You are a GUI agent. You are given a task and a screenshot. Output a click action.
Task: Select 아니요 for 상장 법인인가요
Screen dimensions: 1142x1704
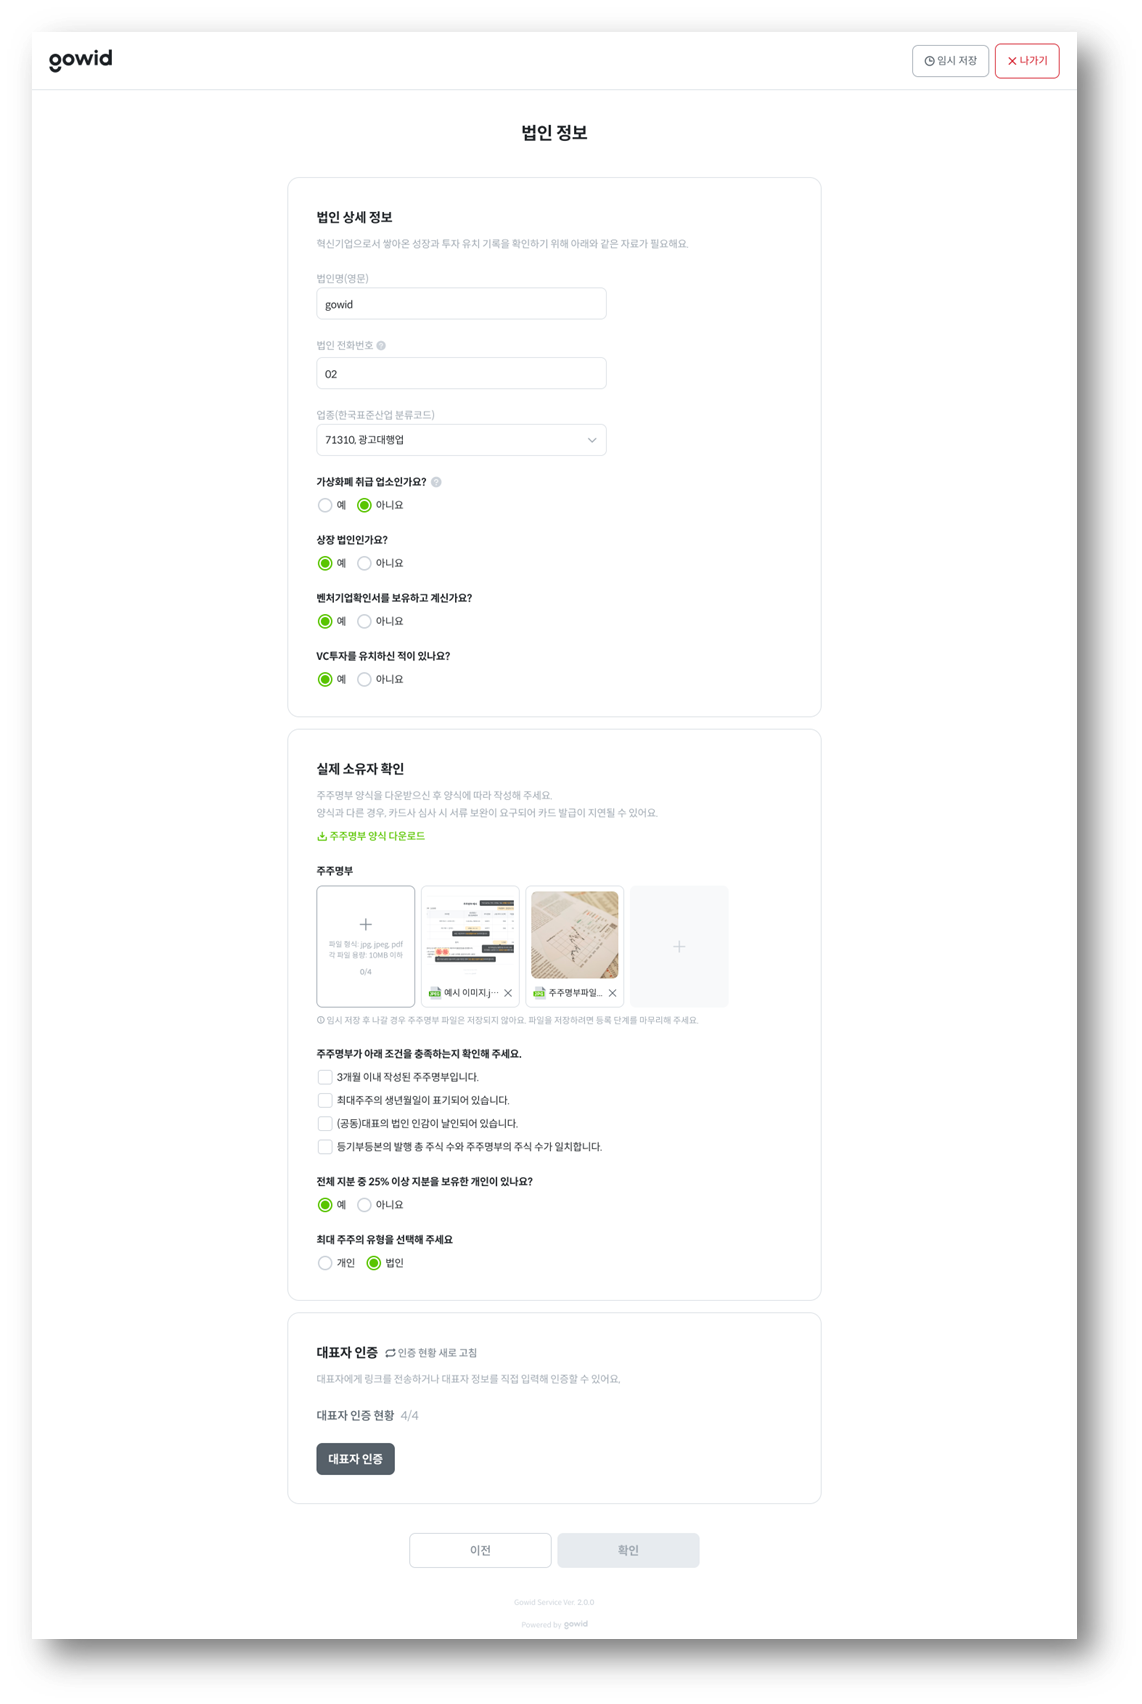click(x=364, y=564)
